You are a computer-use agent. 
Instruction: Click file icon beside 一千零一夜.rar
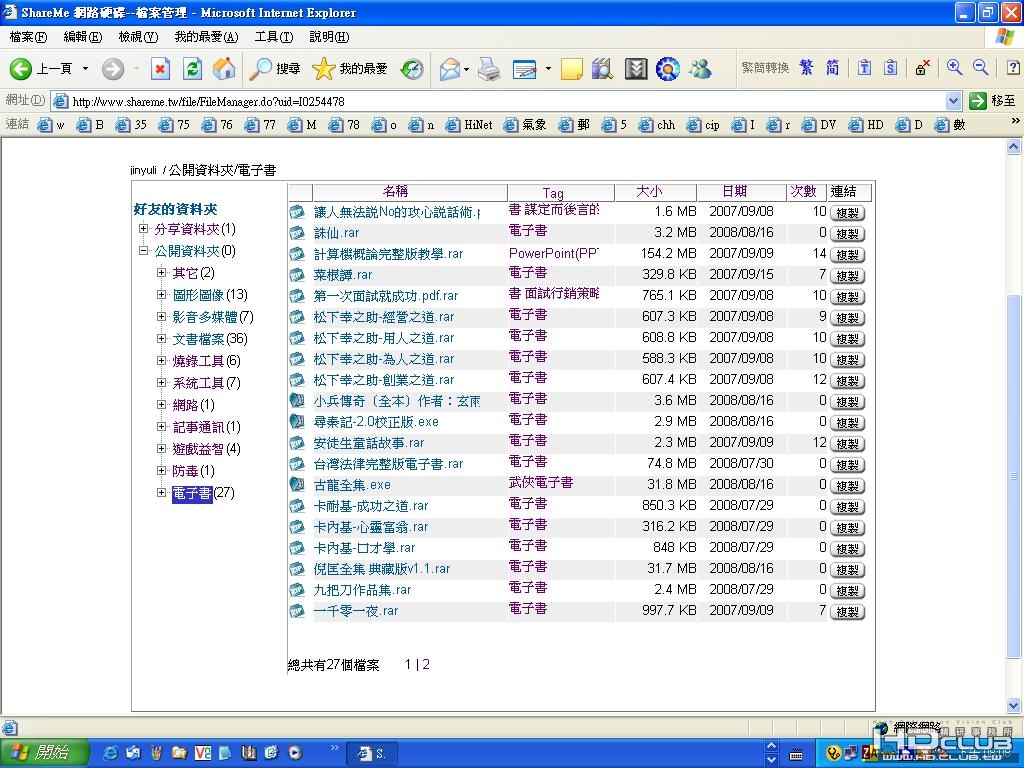(297, 611)
